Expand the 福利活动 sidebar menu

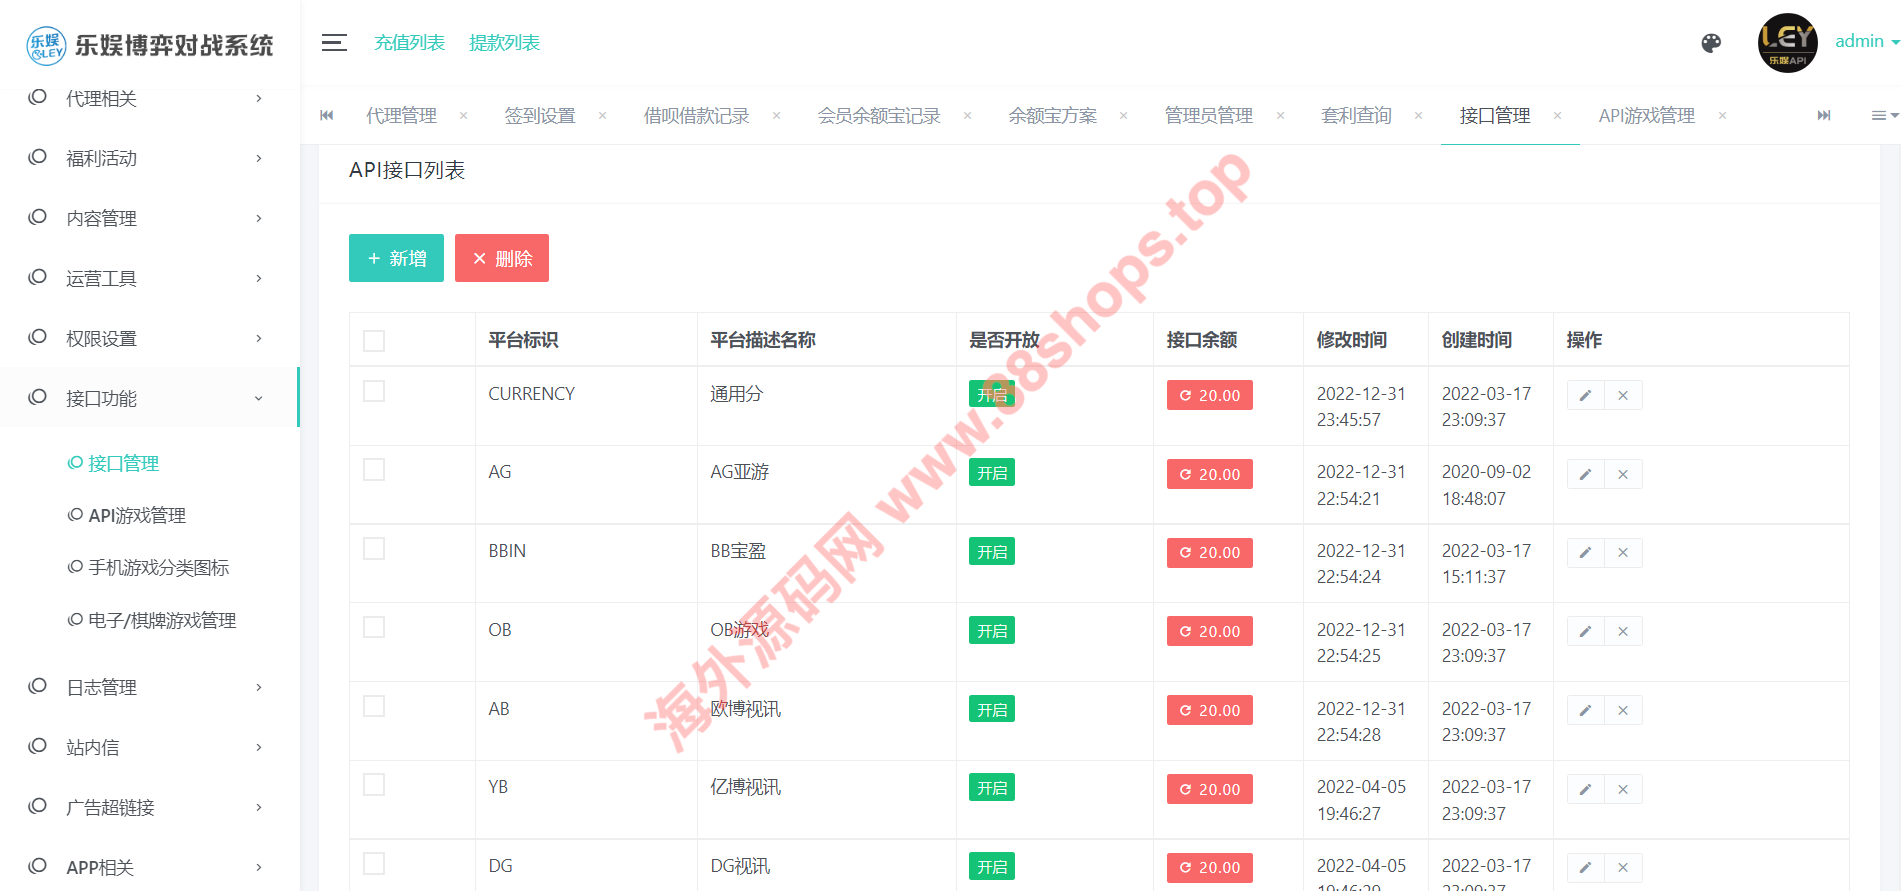click(x=148, y=158)
